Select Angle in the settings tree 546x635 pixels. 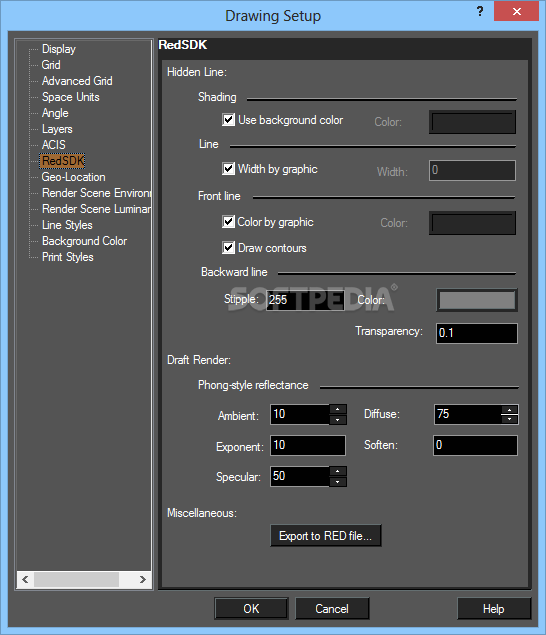pos(55,113)
